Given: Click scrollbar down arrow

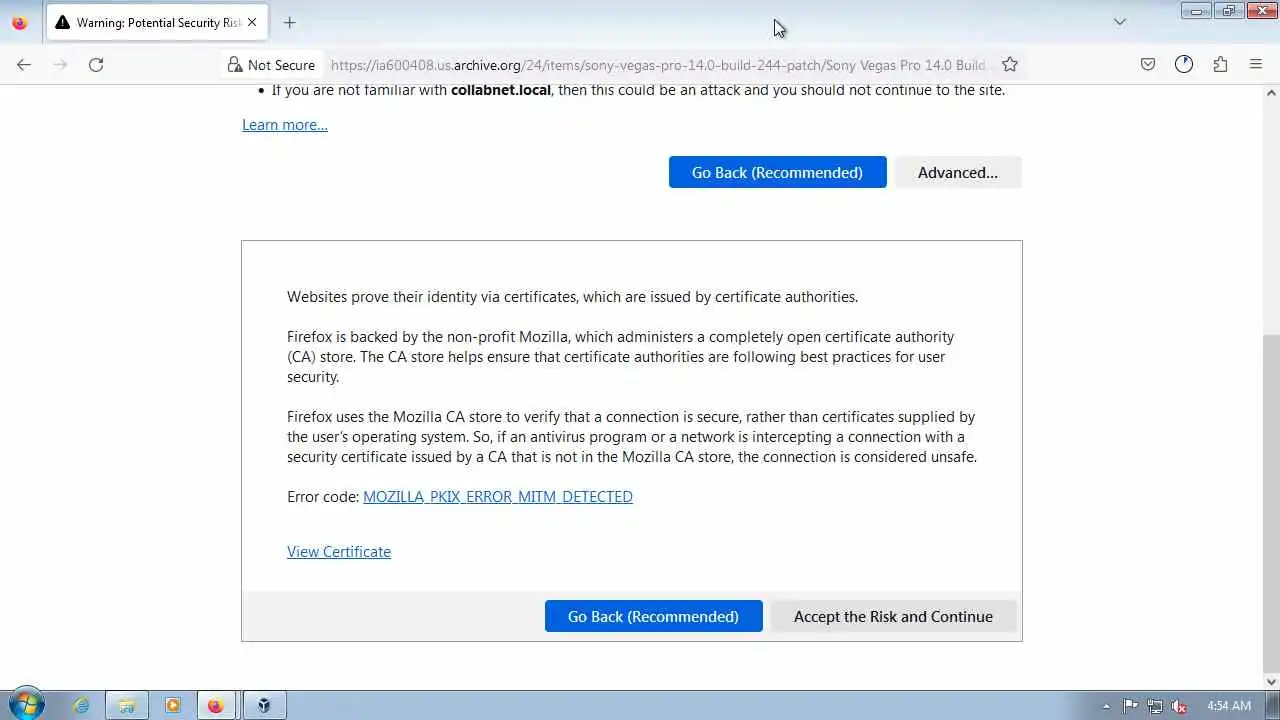Looking at the screenshot, I should (x=1271, y=682).
